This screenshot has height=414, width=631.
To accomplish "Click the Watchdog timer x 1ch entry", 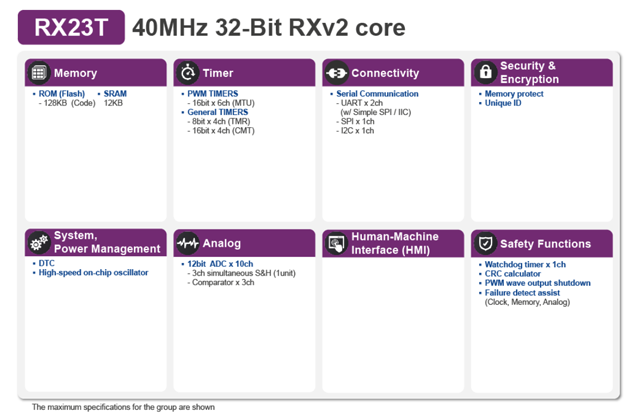I will tap(525, 264).
